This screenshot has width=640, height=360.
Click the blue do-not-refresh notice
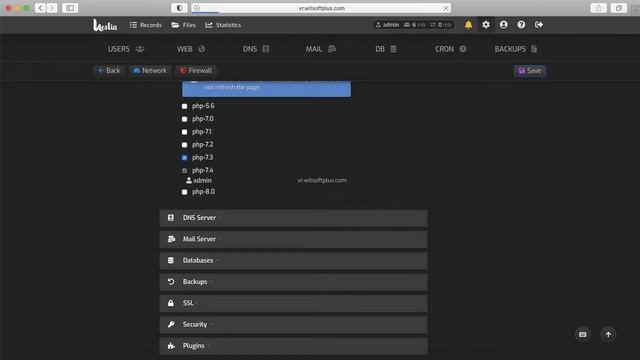266,89
